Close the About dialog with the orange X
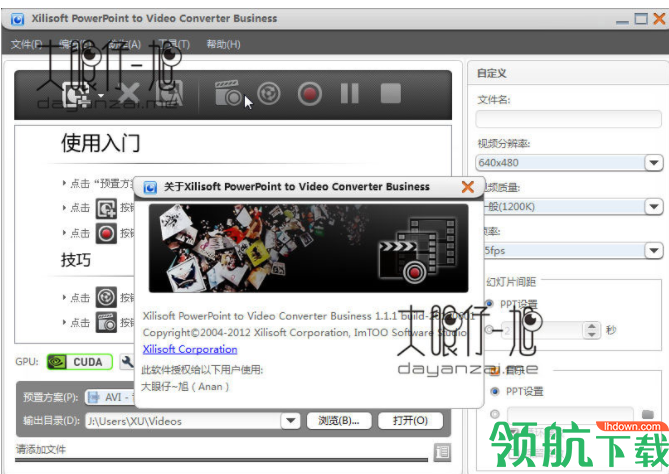Screen dimensions: 669x474 click(468, 186)
